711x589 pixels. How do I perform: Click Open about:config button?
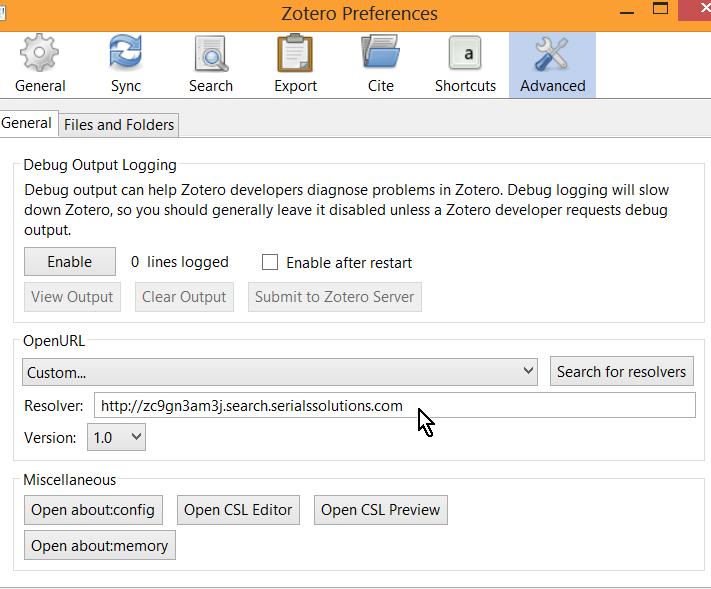(93, 510)
